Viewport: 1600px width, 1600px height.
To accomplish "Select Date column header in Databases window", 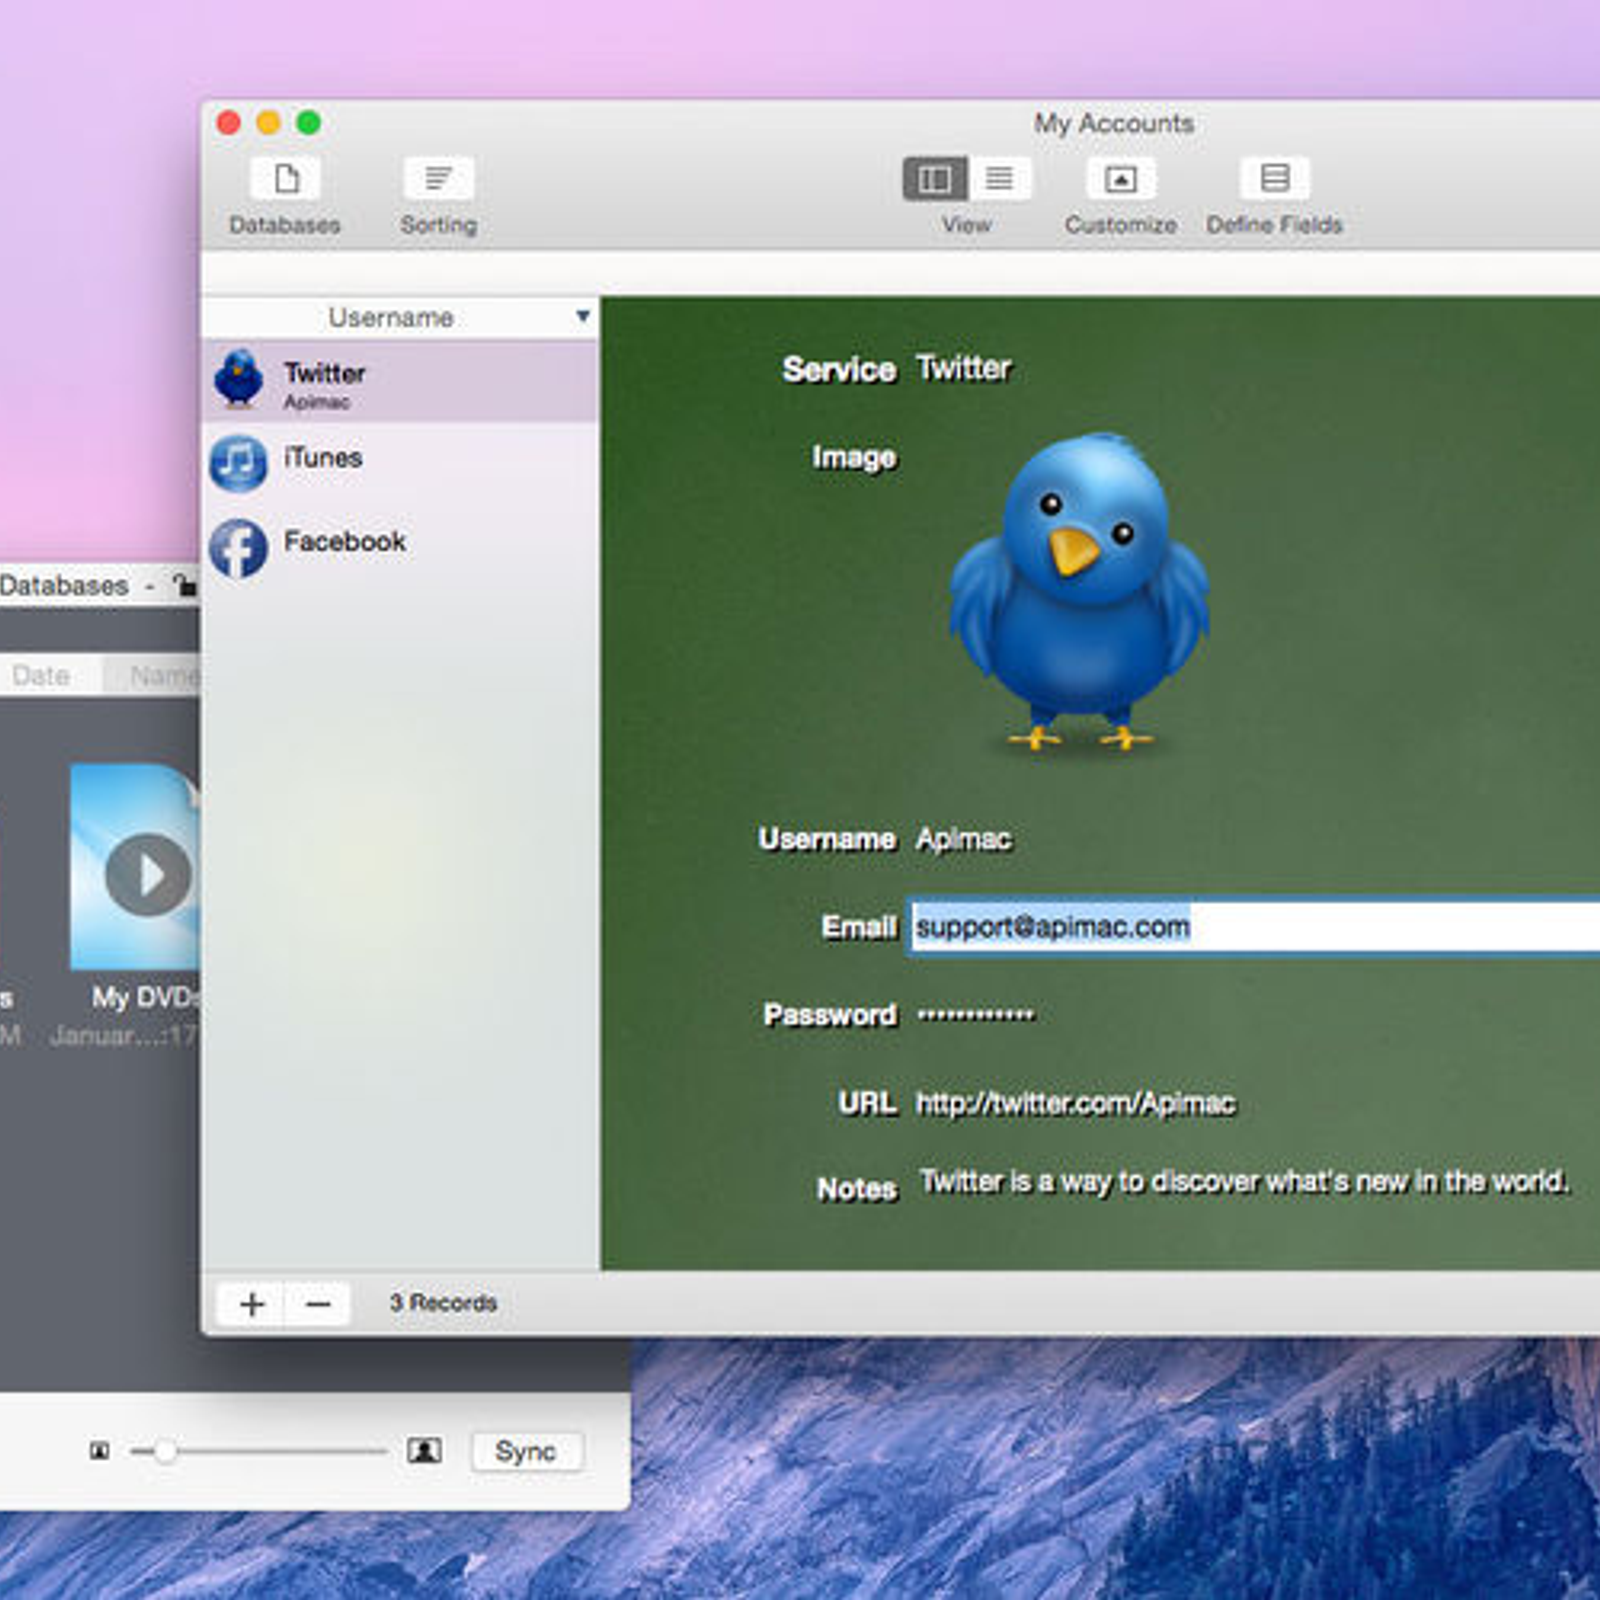I will click(x=41, y=676).
